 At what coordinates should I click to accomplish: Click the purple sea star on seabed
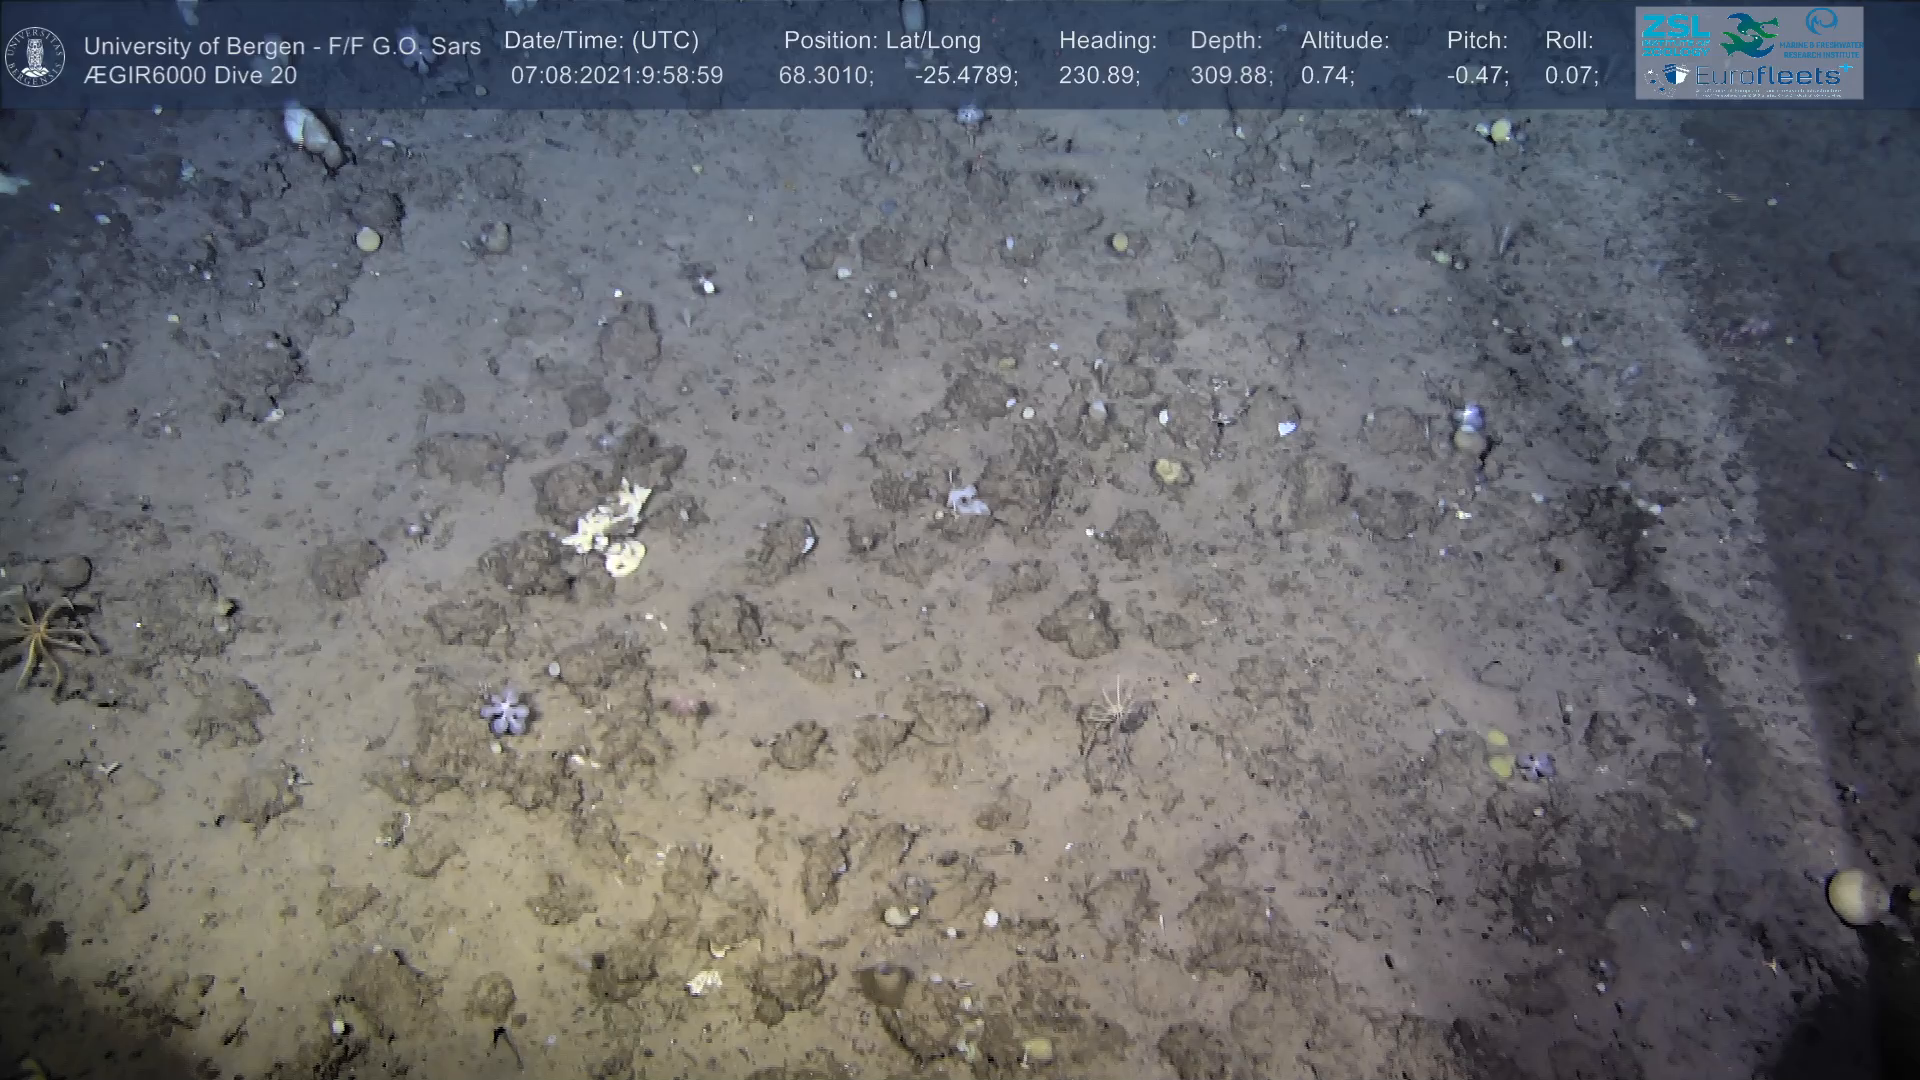coord(505,710)
